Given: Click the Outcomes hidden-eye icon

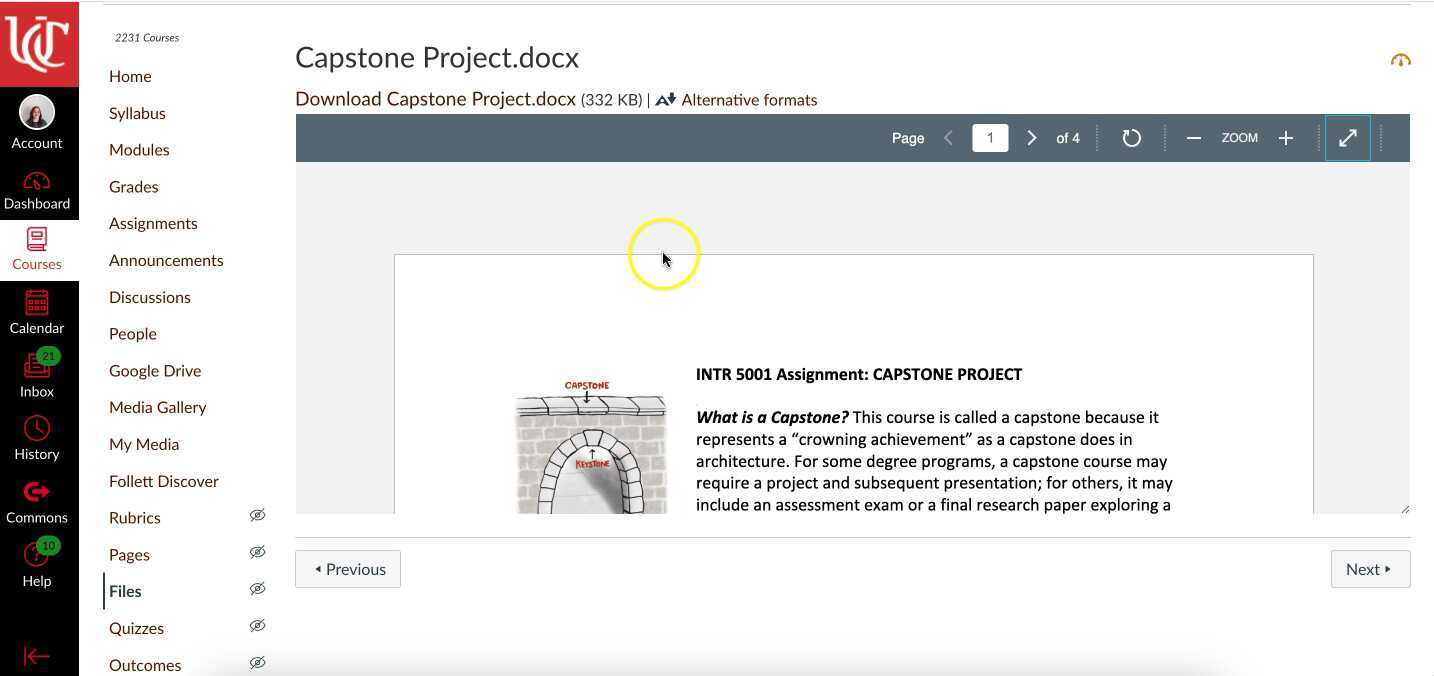Looking at the screenshot, I should point(257,663).
